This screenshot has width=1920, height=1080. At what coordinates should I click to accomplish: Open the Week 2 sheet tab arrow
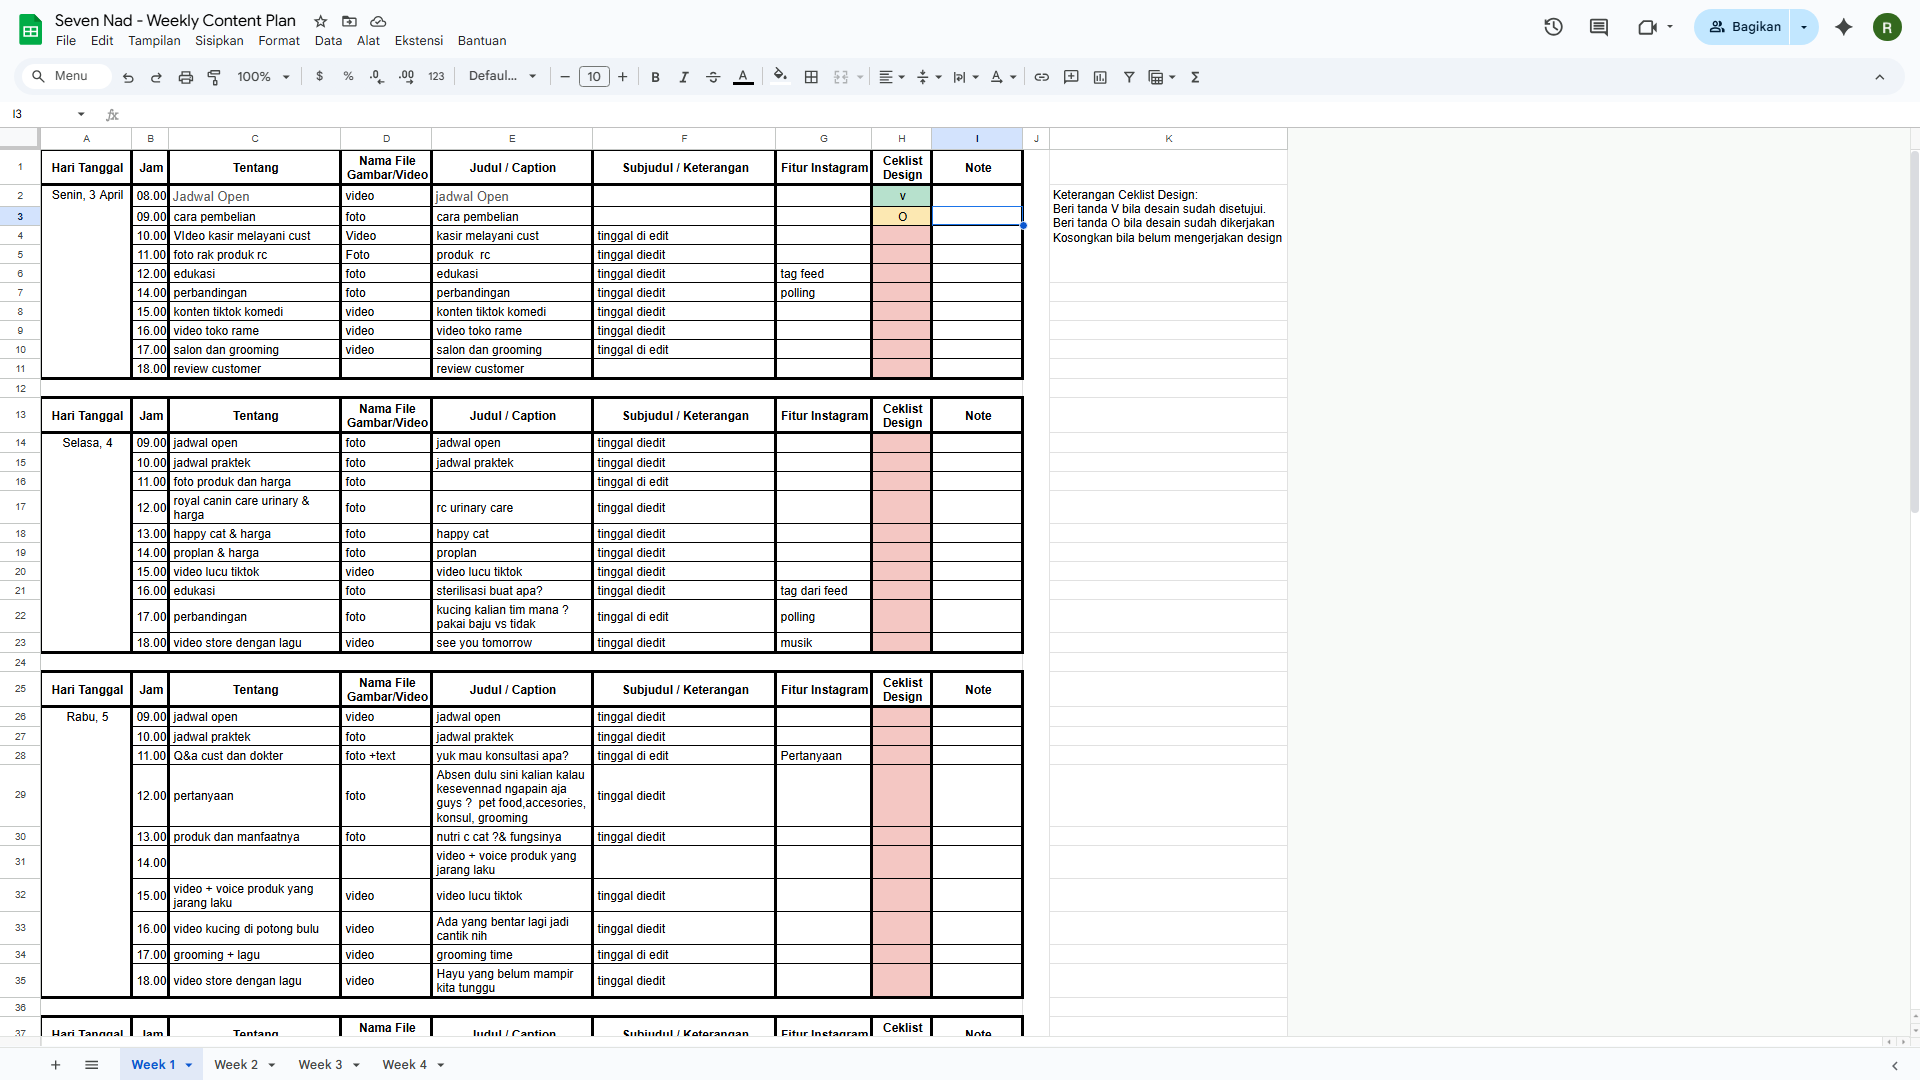[272, 1065]
